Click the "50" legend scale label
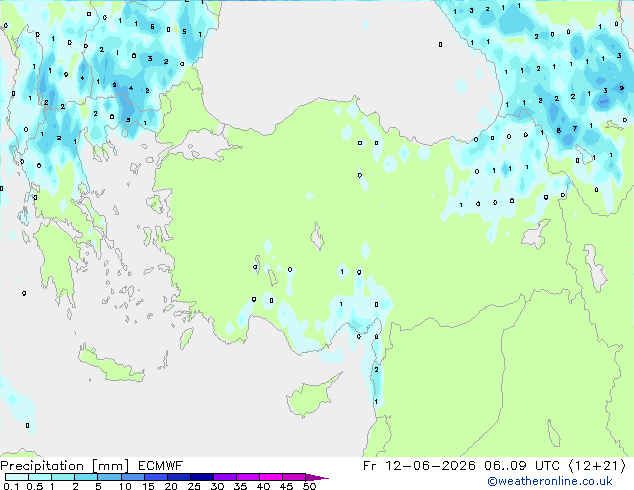This screenshot has height=490, width=634. tap(309, 486)
